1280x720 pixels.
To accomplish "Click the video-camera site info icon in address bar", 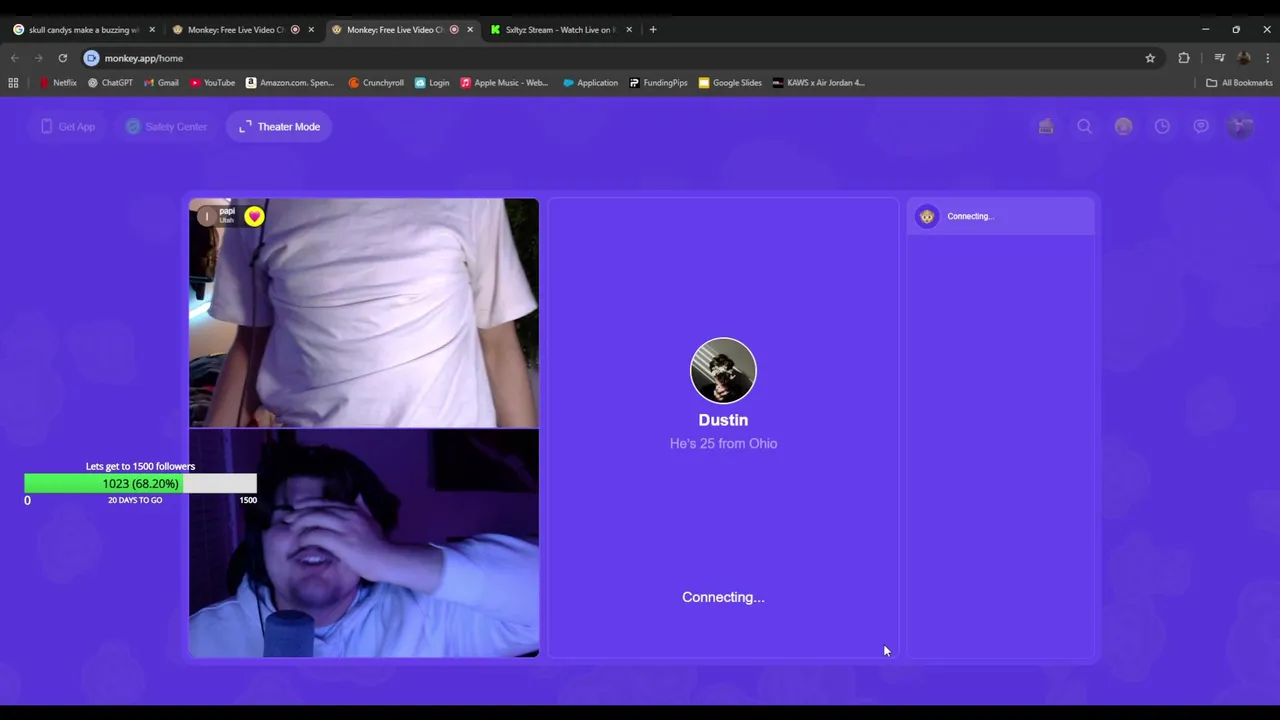I will click(x=91, y=58).
